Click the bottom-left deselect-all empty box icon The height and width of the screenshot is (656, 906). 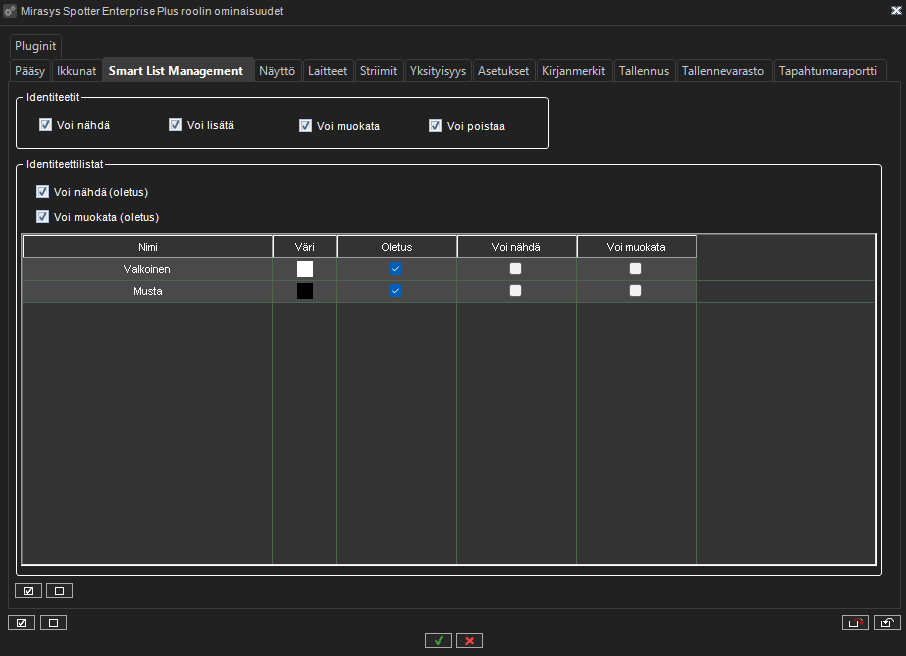(x=53, y=623)
